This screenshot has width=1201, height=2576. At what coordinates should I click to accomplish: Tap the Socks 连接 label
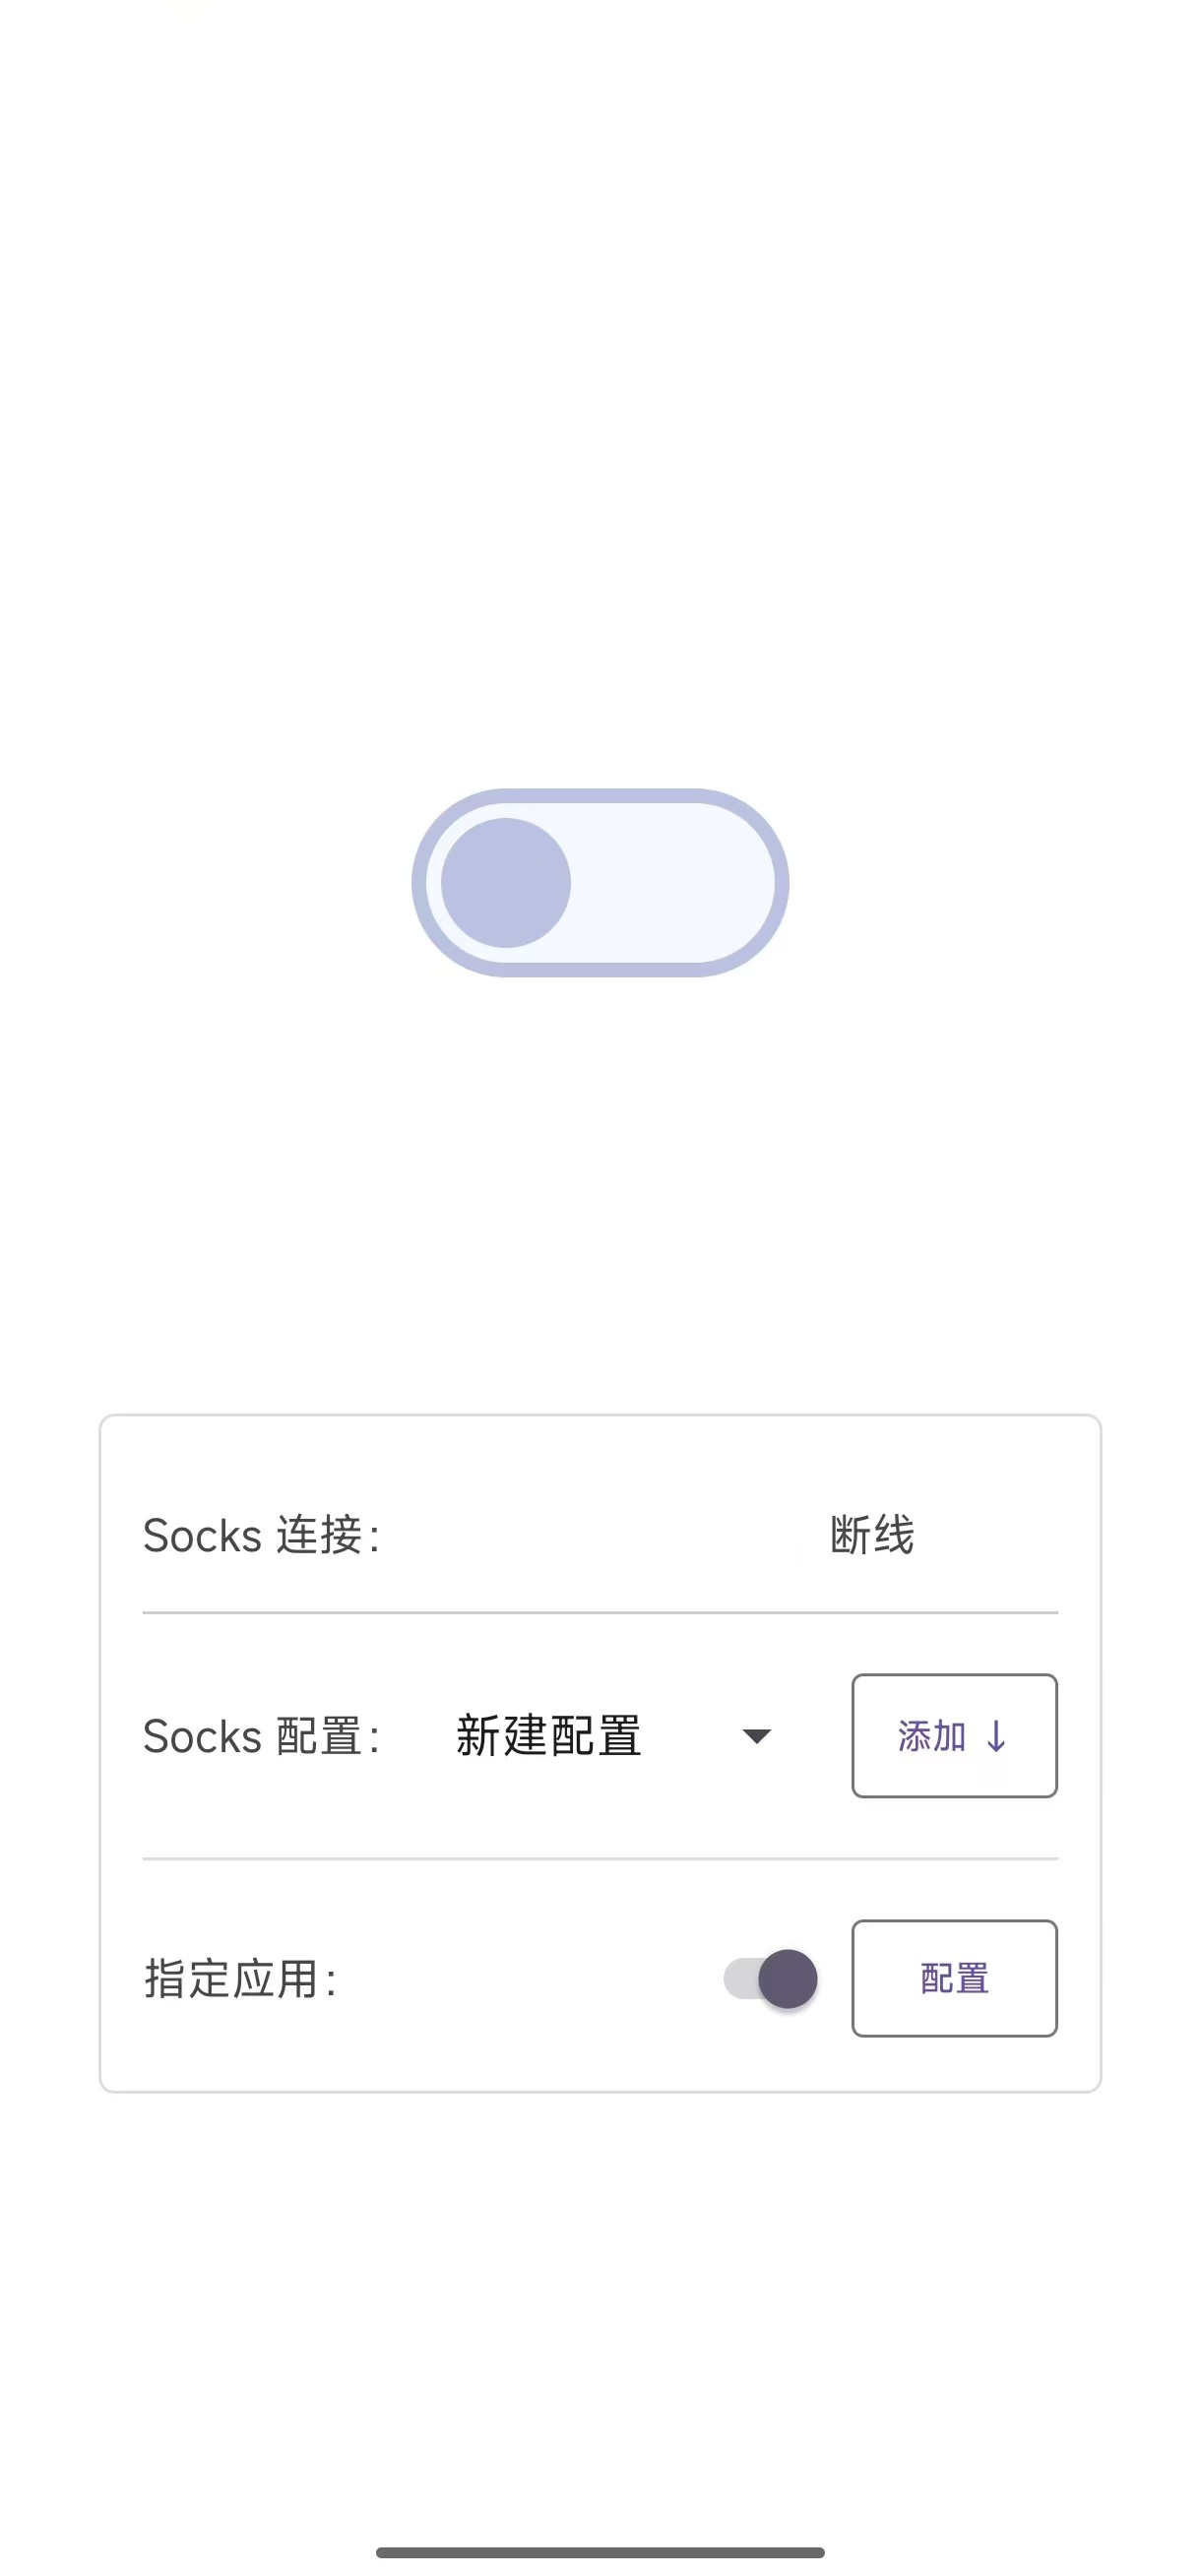tap(261, 1535)
